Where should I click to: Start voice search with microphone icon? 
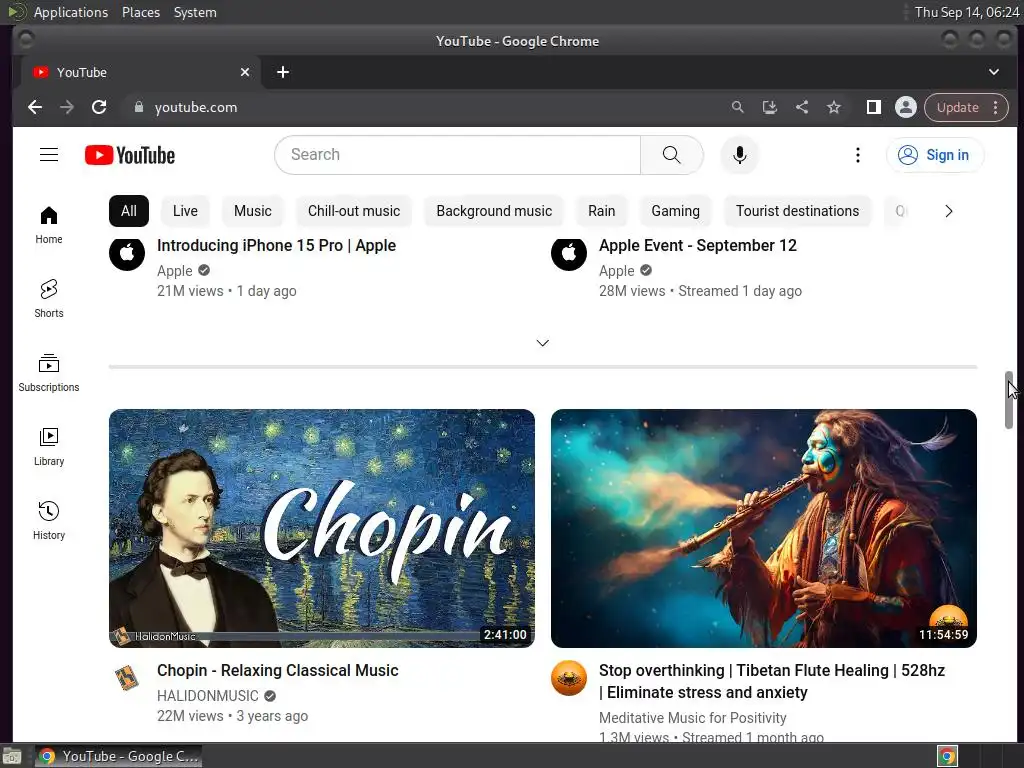point(739,155)
